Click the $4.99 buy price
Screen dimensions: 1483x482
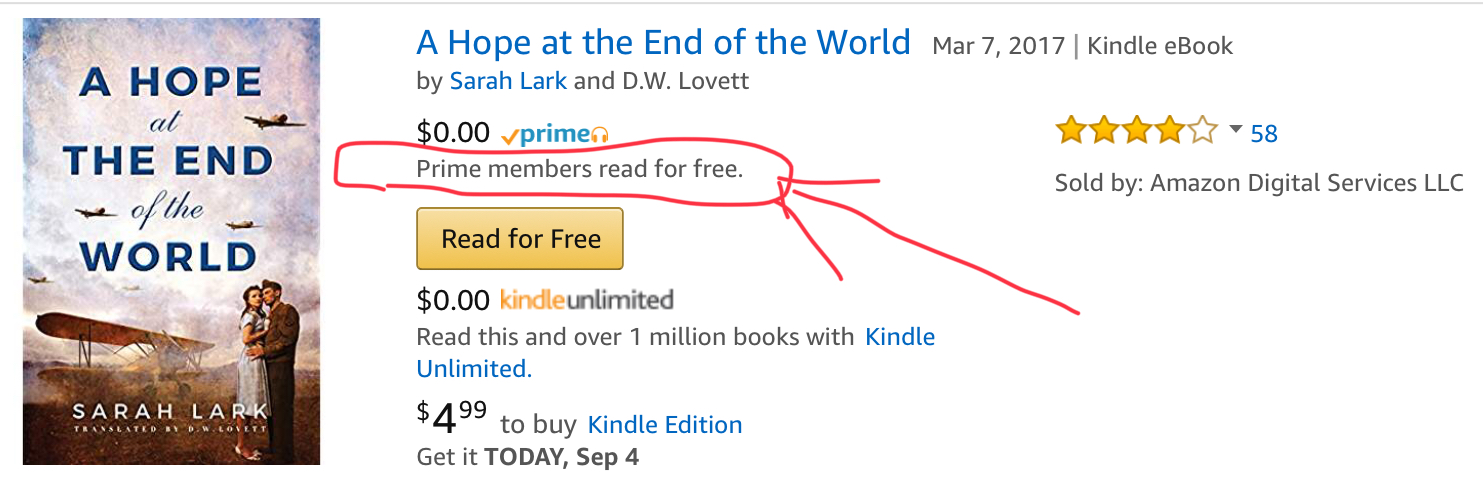(451, 418)
